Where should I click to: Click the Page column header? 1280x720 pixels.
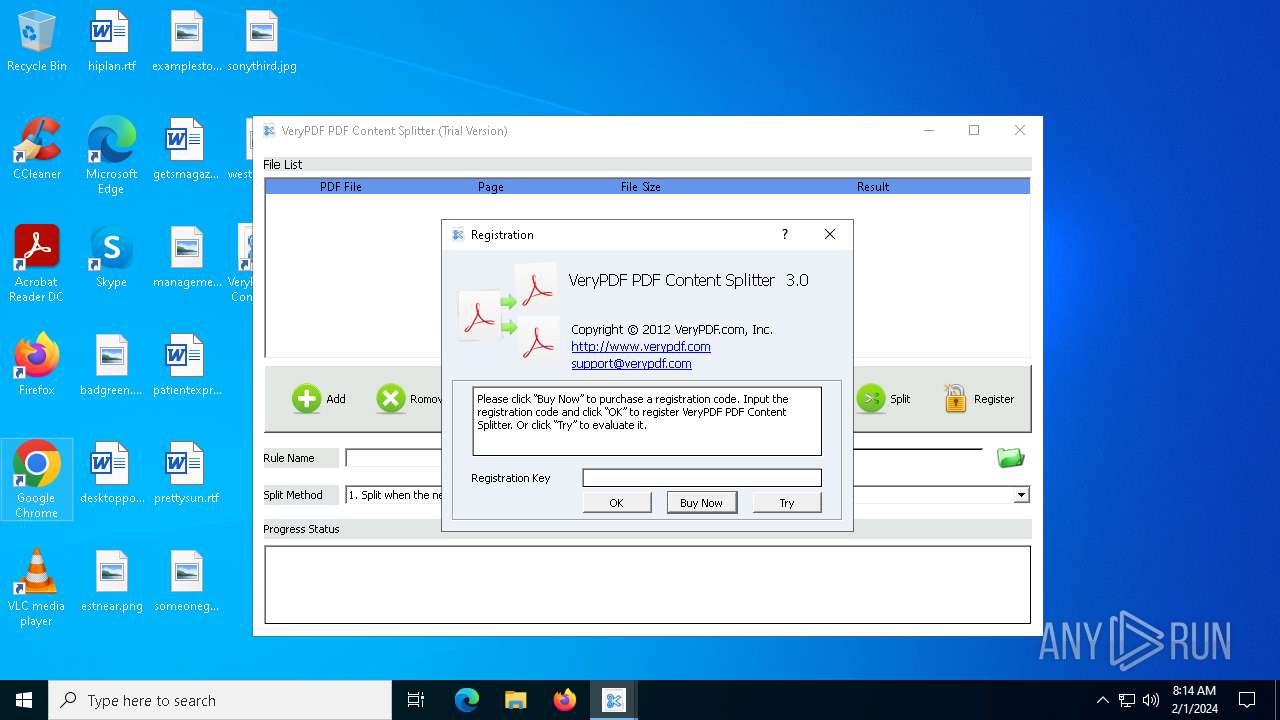tap(491, 187)
